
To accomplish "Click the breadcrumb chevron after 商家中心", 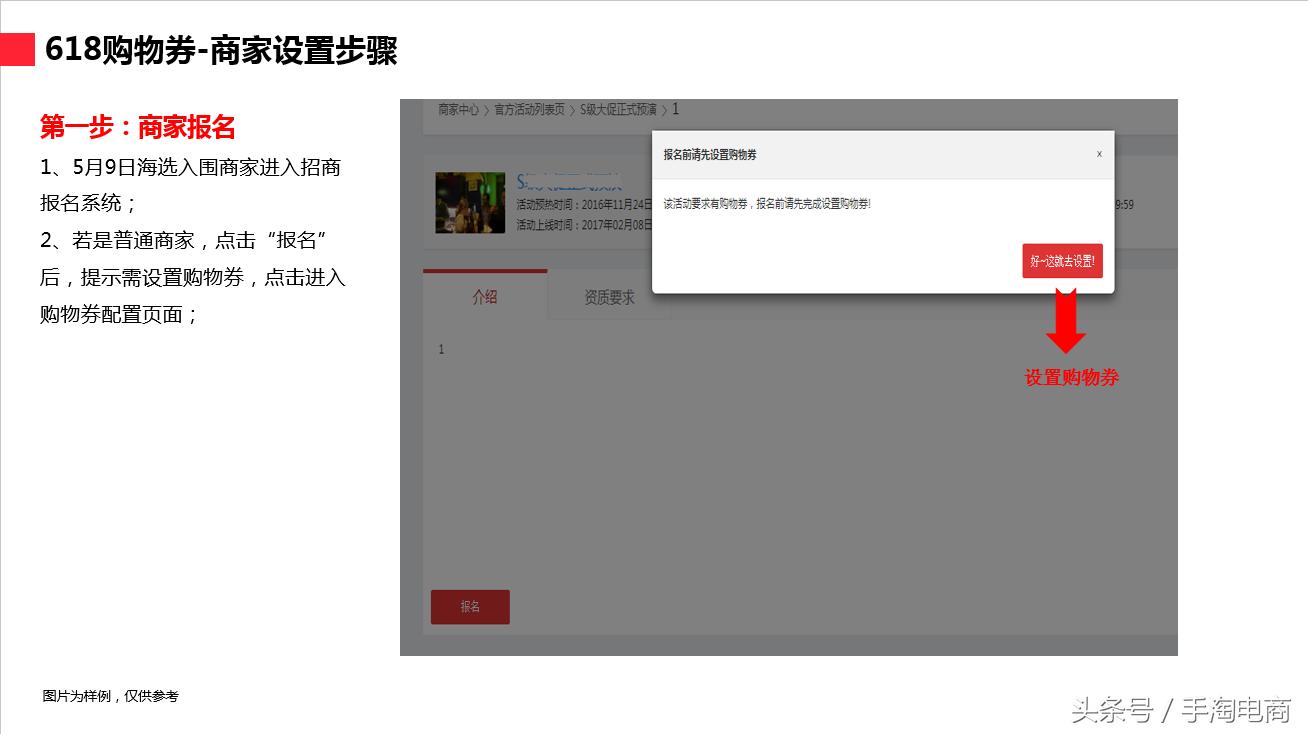I will [x=487, y=110].
